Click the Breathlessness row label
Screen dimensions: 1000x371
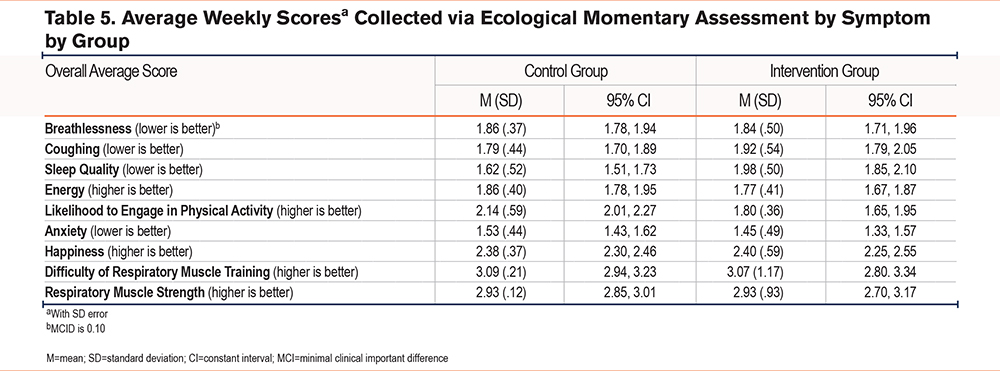click(133, 129)
